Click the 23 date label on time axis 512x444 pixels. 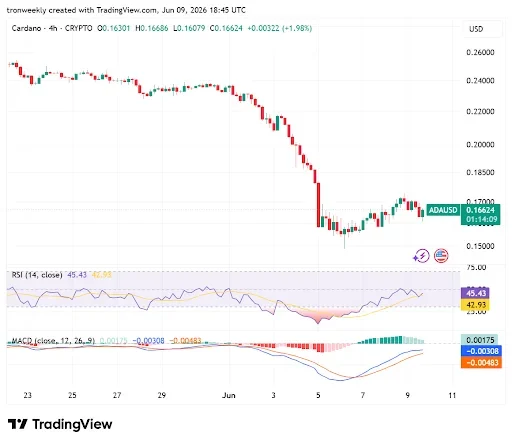pyautogui.click(x=28, y=395)
